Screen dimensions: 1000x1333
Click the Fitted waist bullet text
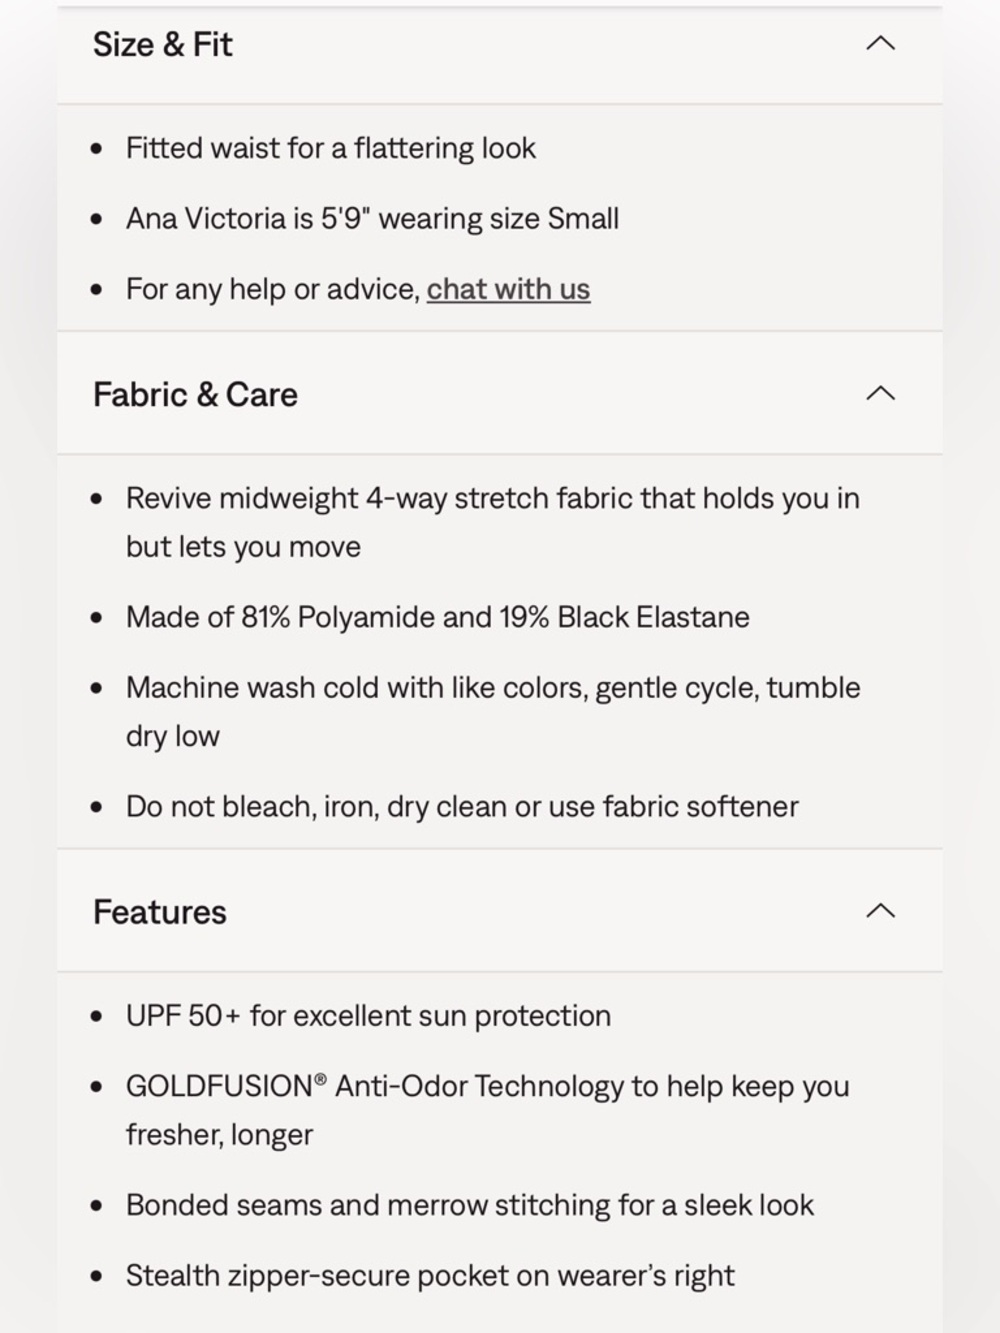(331, 149)
